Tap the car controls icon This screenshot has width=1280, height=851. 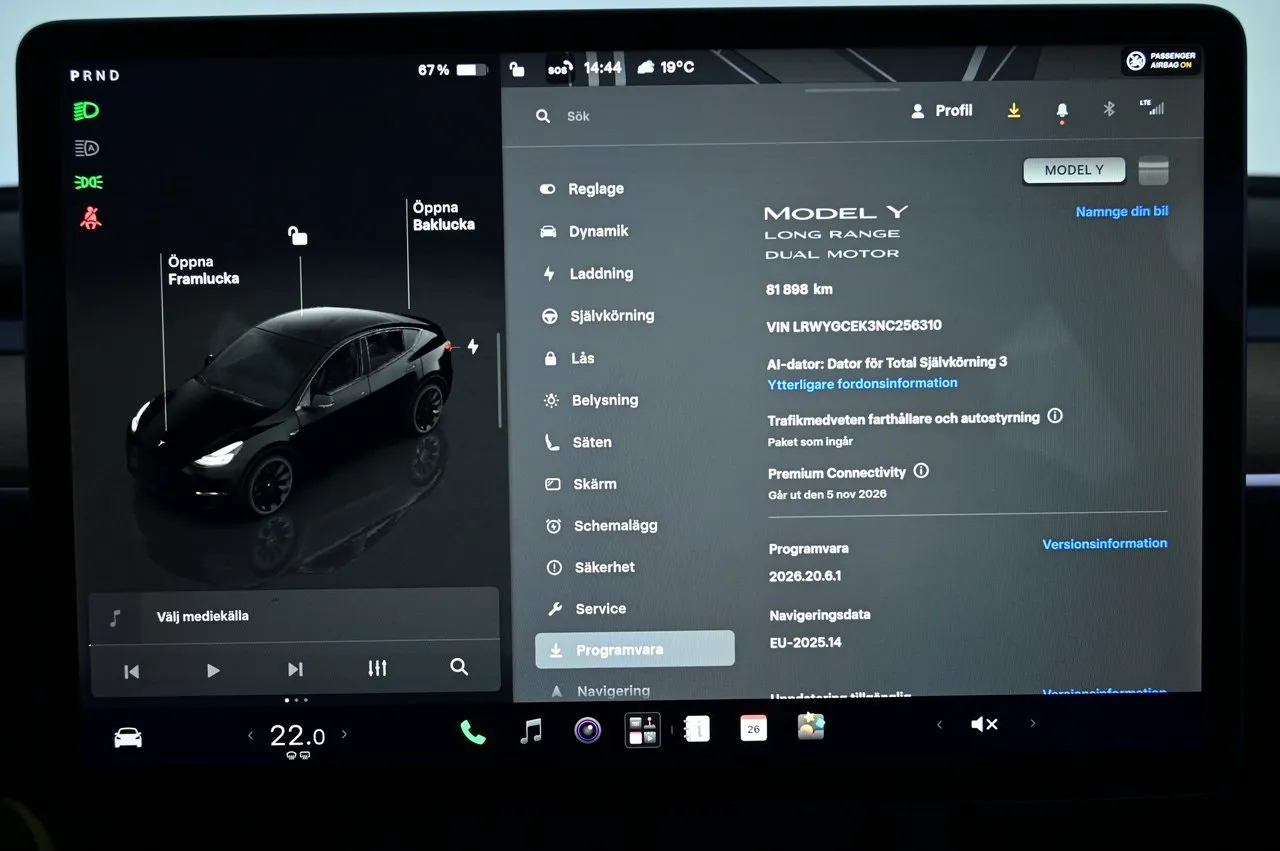coord(128,737)
